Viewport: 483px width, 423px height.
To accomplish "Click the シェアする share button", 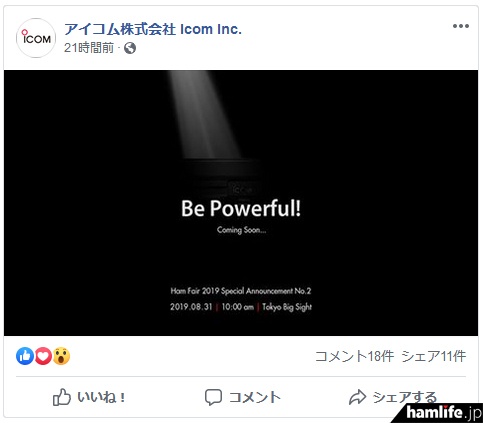I will click(393, 397).
